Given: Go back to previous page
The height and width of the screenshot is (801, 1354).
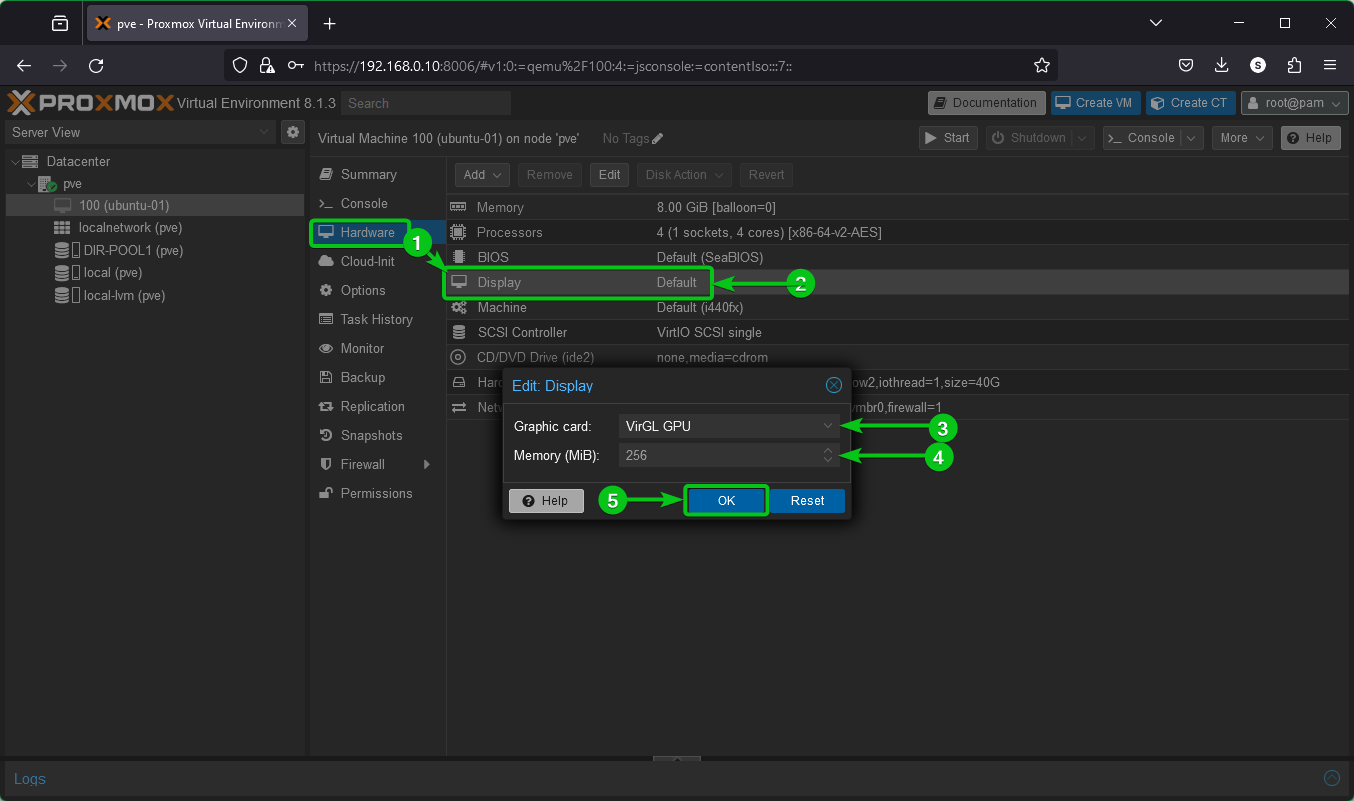Looking at the screenshot, I should pyautogui.click(x=24, y=65).
